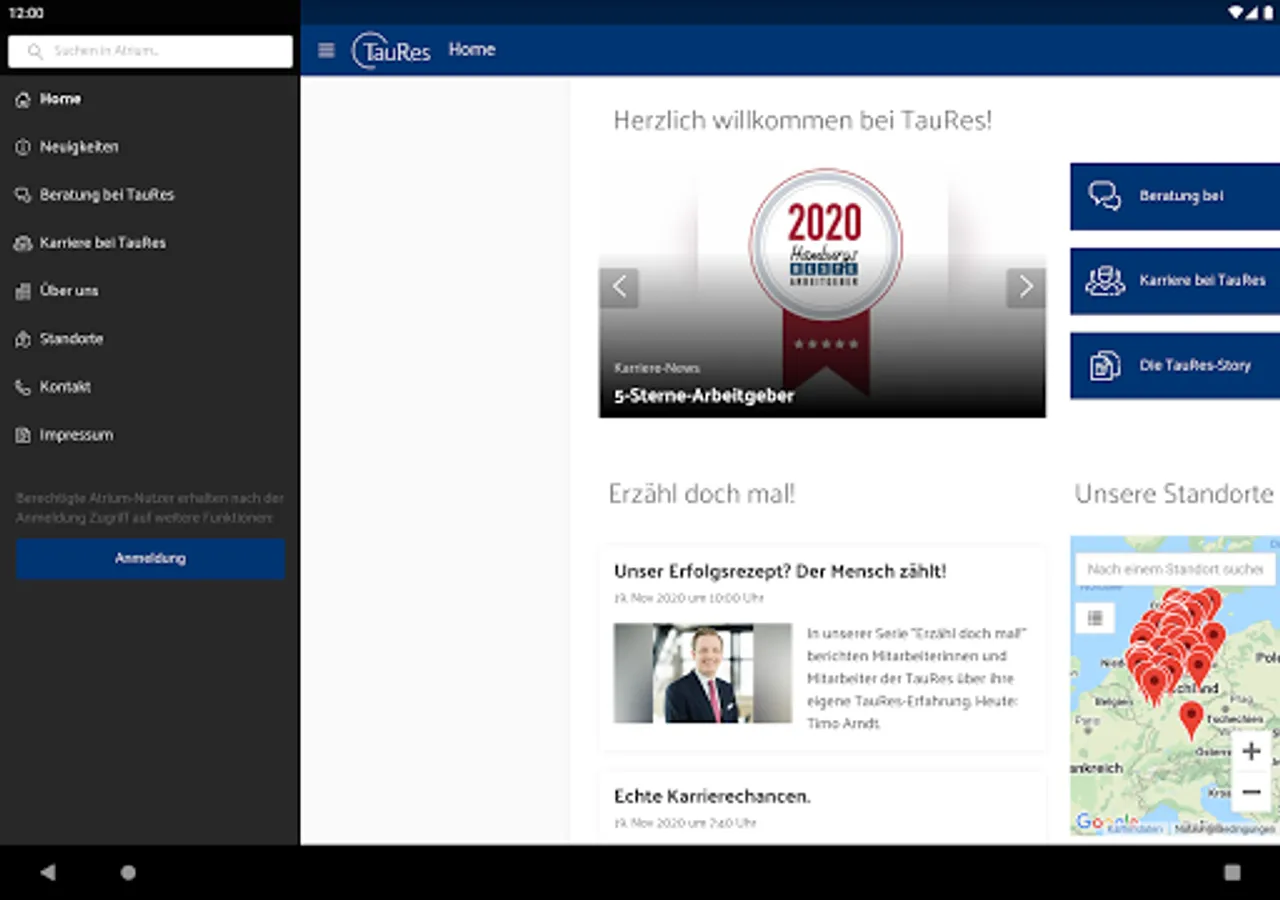Click the search magnifier icon in sidebar
The image size is (1280, 900).
click(x=36, y=51)
